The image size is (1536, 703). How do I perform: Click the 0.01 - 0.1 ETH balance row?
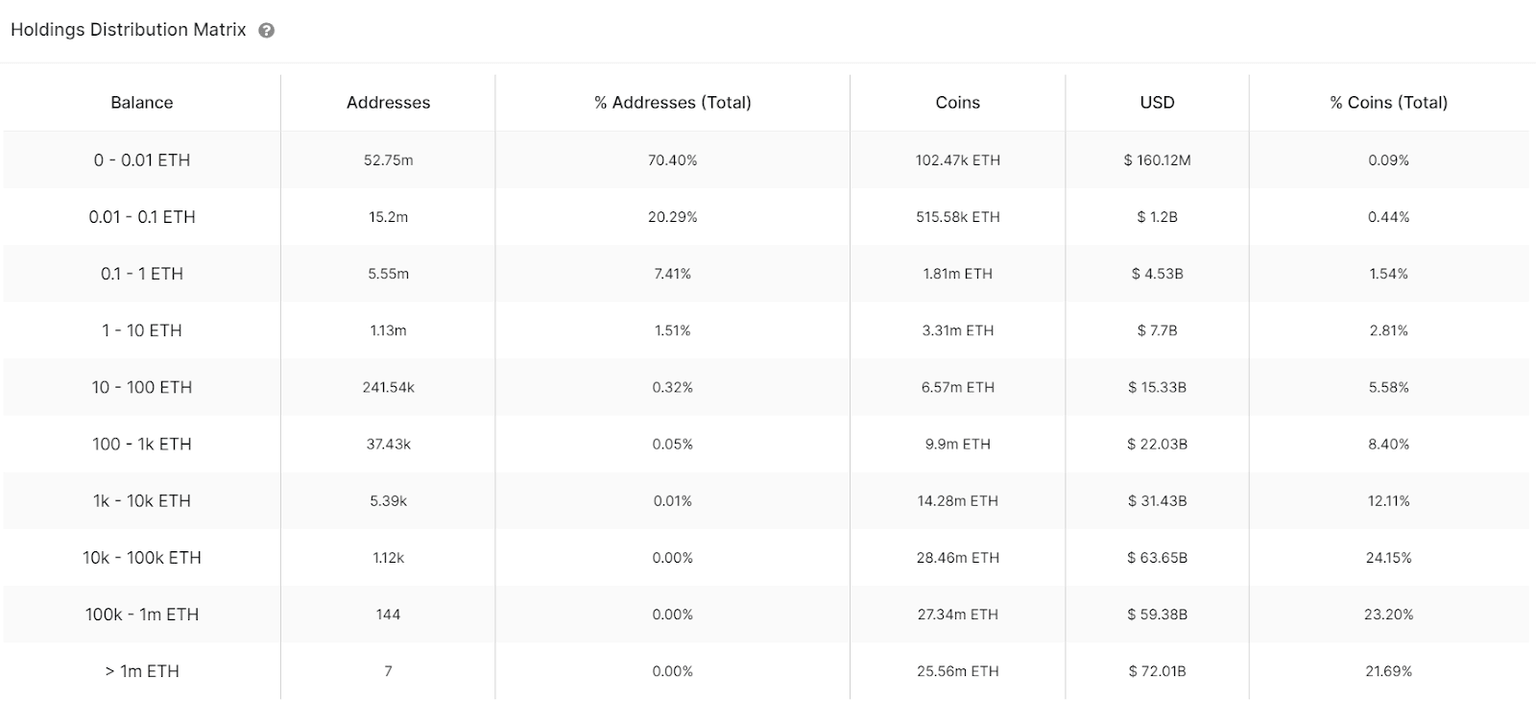(x=142, y=217)
